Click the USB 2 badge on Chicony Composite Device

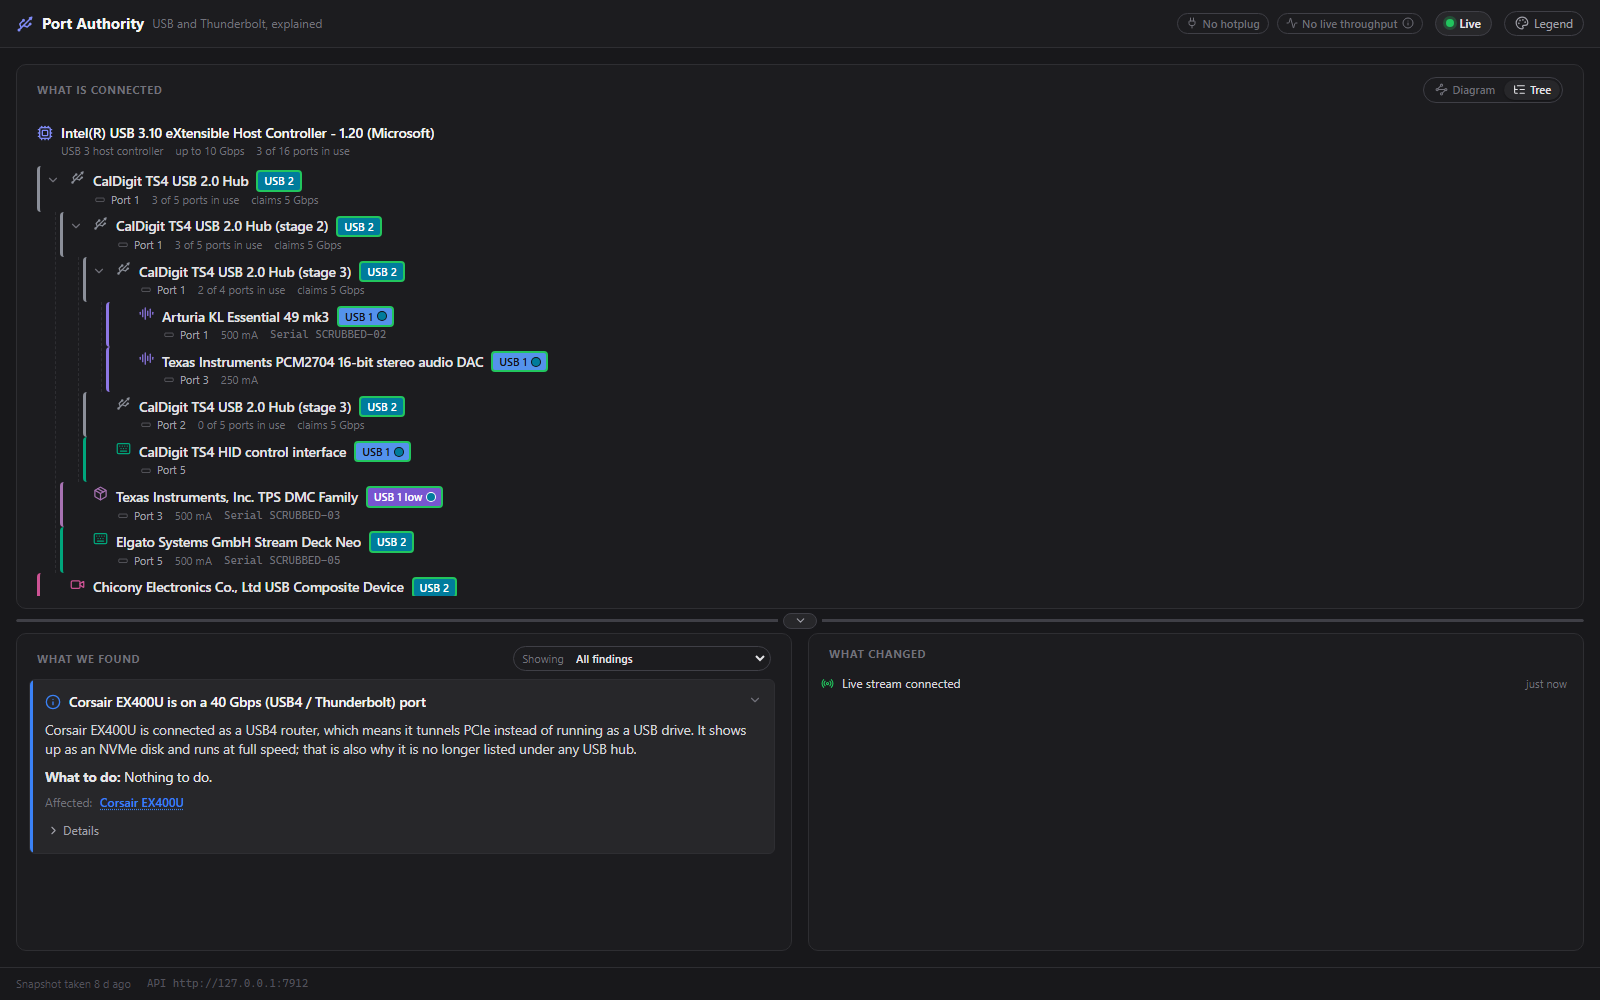434,587
